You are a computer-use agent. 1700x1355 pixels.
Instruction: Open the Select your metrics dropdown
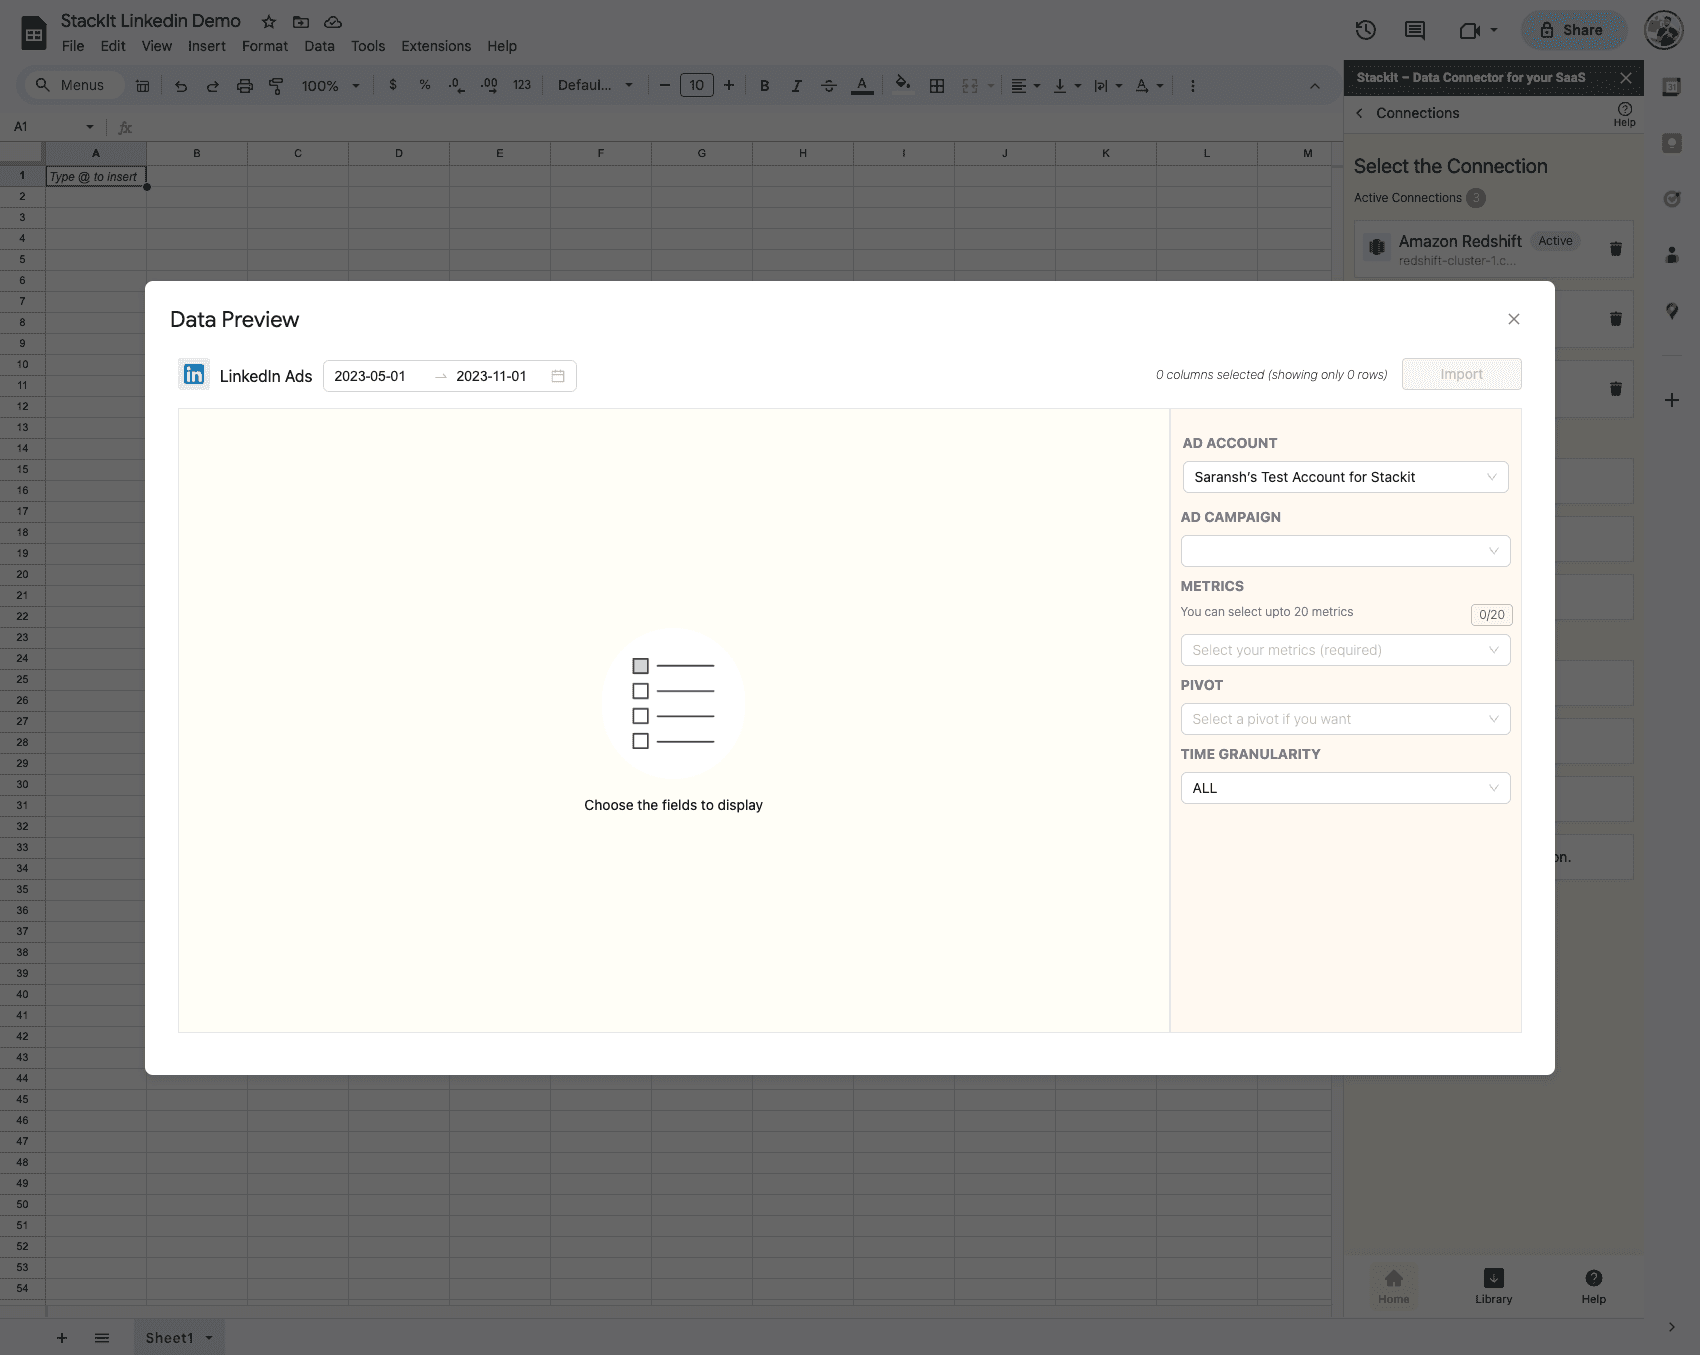tap(1345, 650)
